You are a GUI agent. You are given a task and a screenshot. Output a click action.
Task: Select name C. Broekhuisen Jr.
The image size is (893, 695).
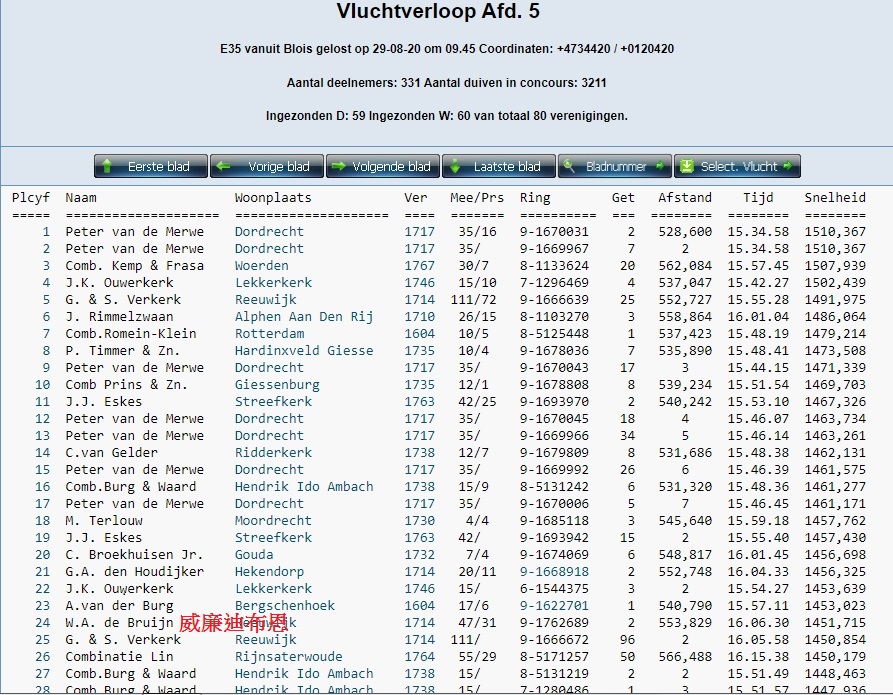click(134, 555)
